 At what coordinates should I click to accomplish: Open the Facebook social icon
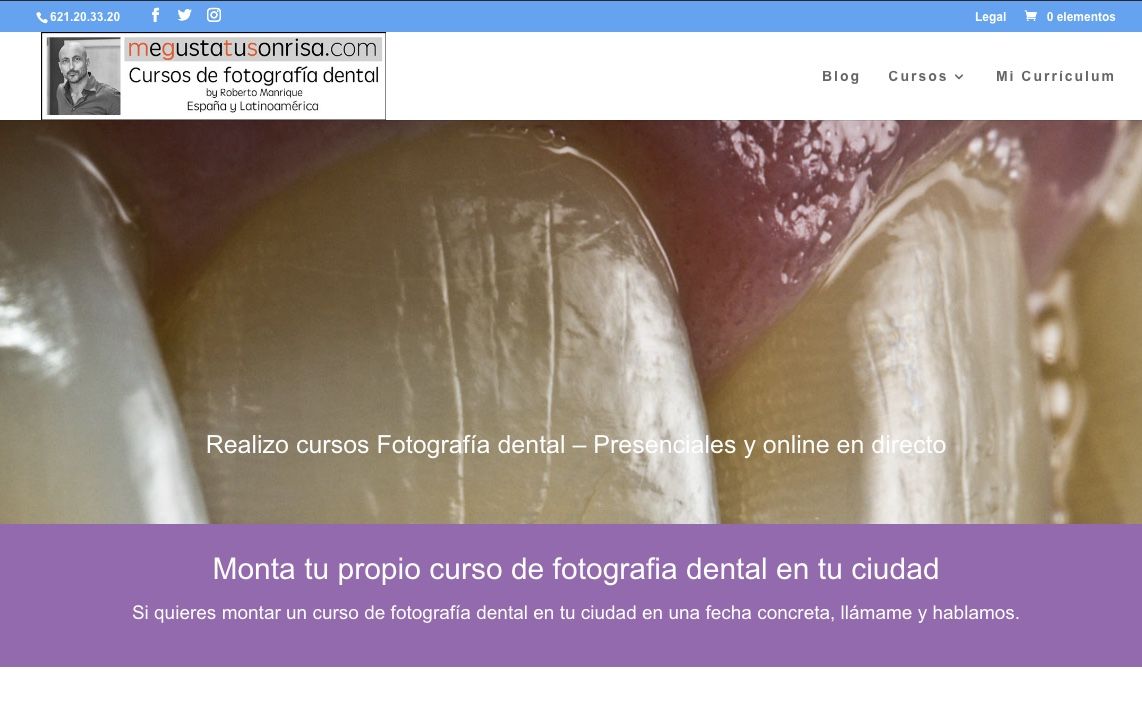click(x=155, y=15)
